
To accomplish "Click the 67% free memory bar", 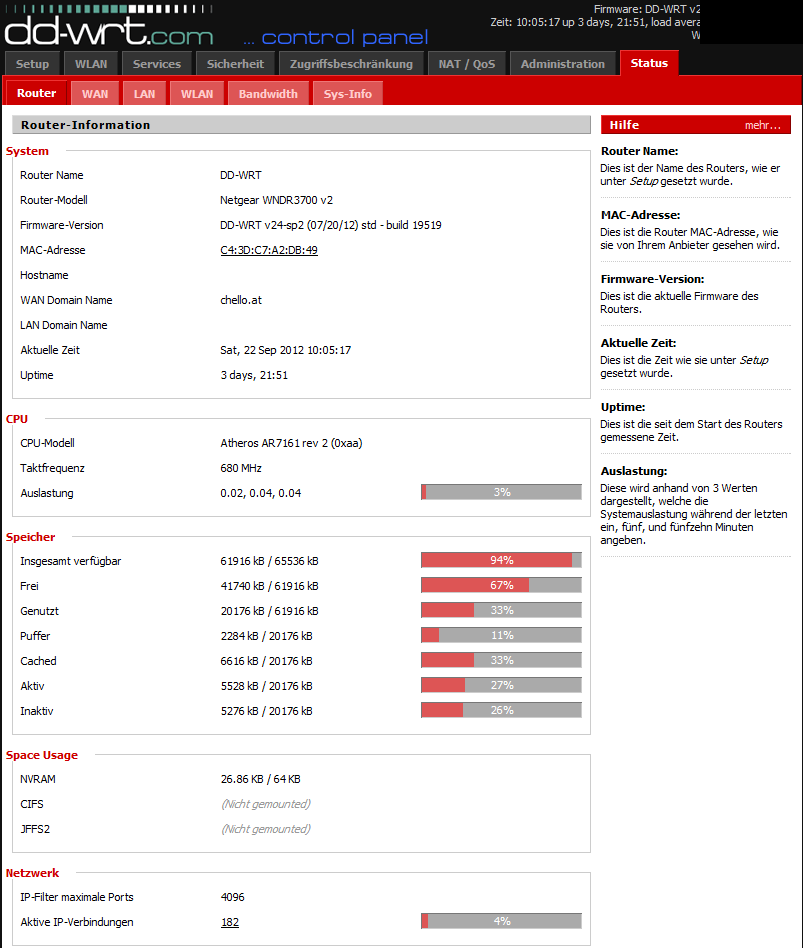I will pos(501,585).
